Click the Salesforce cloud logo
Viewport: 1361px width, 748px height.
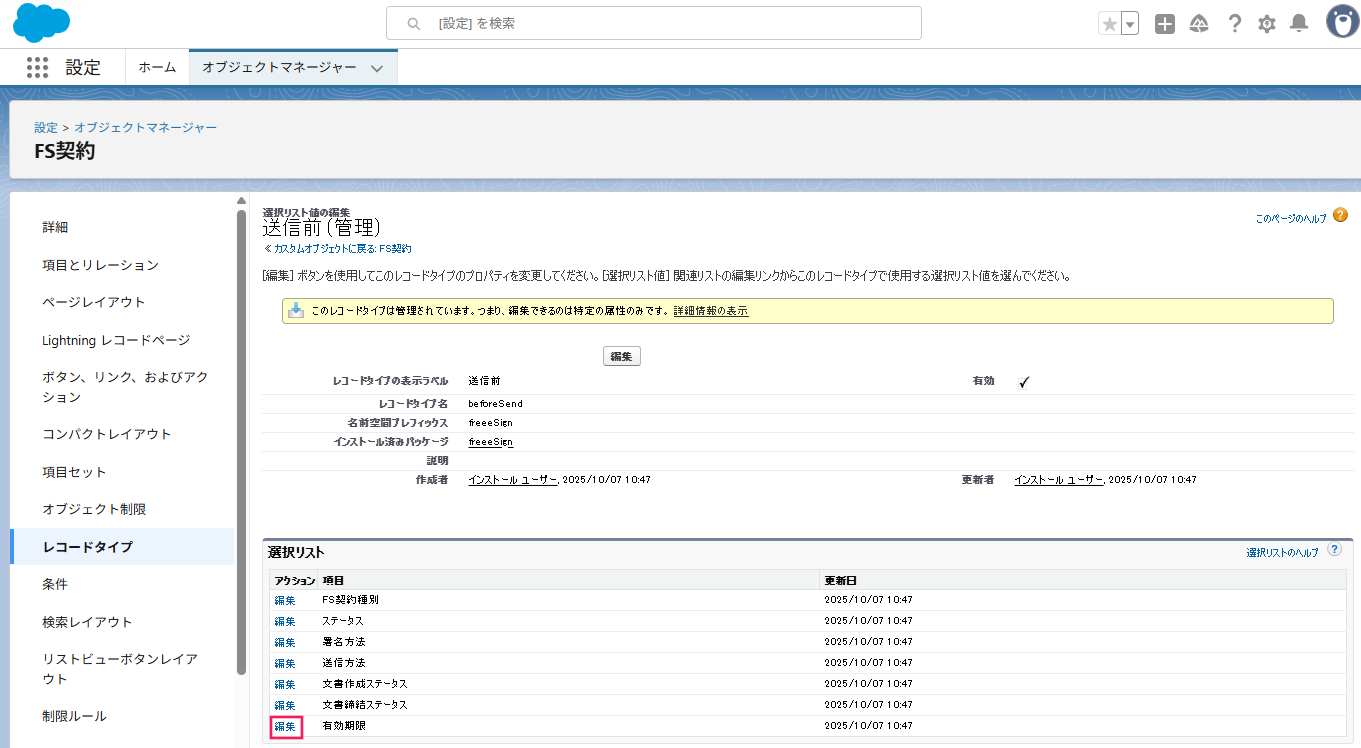(x=42, y=22)
